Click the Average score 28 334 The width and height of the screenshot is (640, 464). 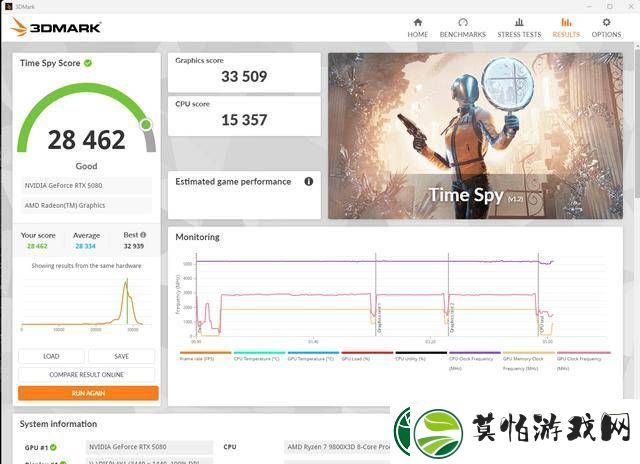[x=85, y=246]
